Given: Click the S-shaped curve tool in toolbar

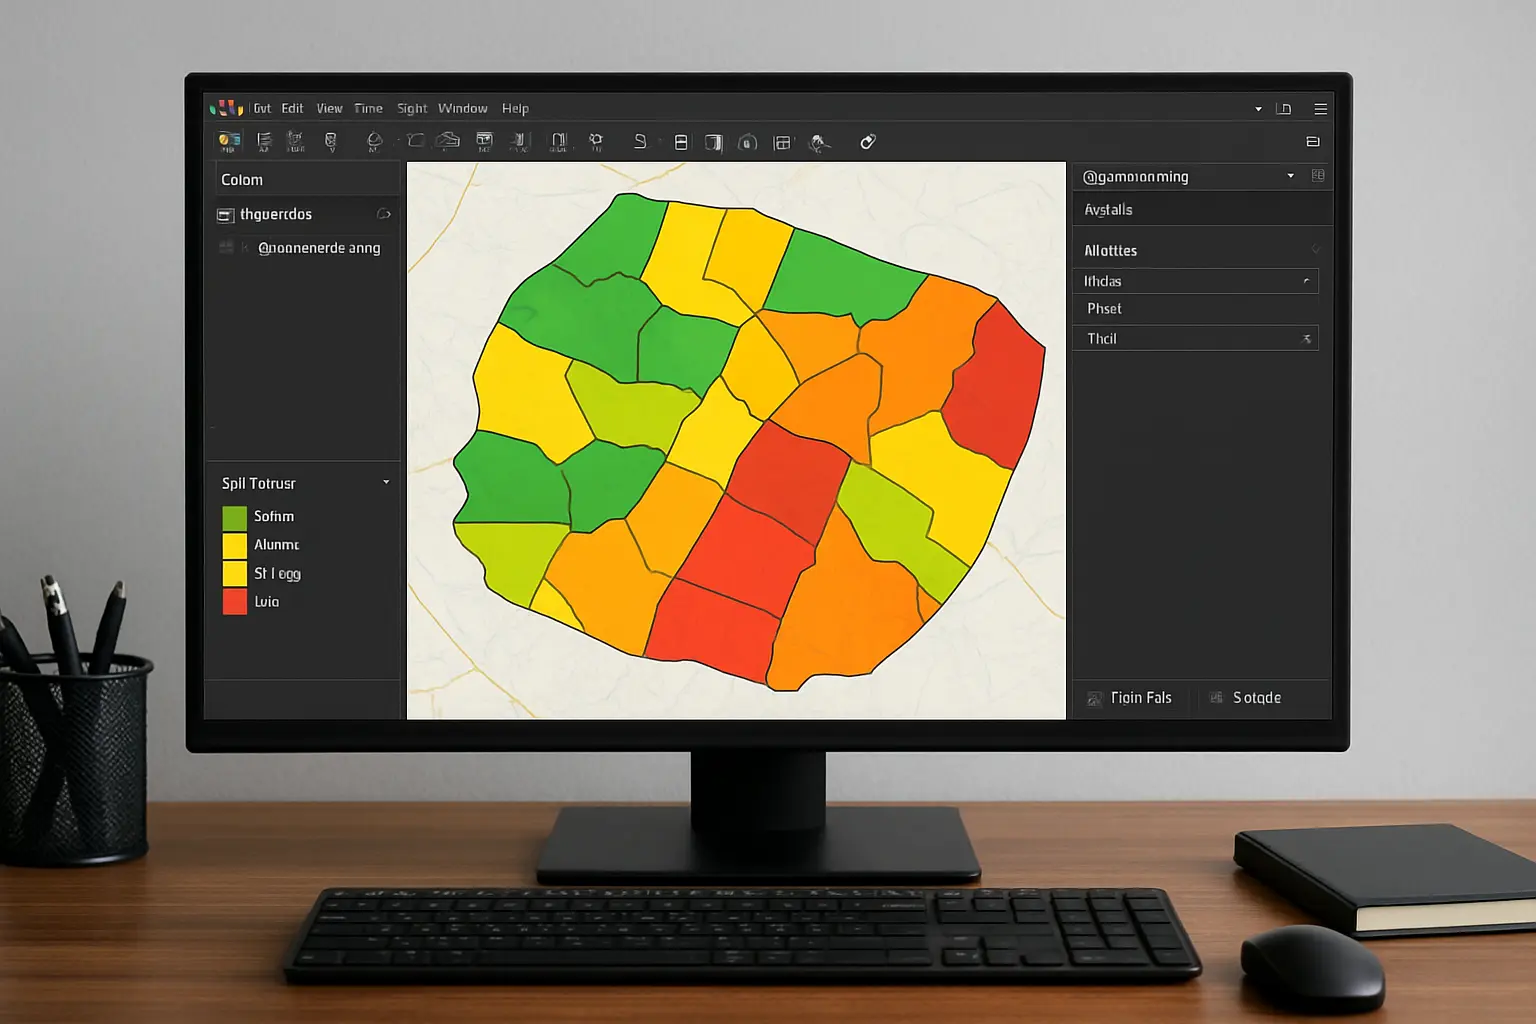Looking at the screenshot, I should click(640, 142).
